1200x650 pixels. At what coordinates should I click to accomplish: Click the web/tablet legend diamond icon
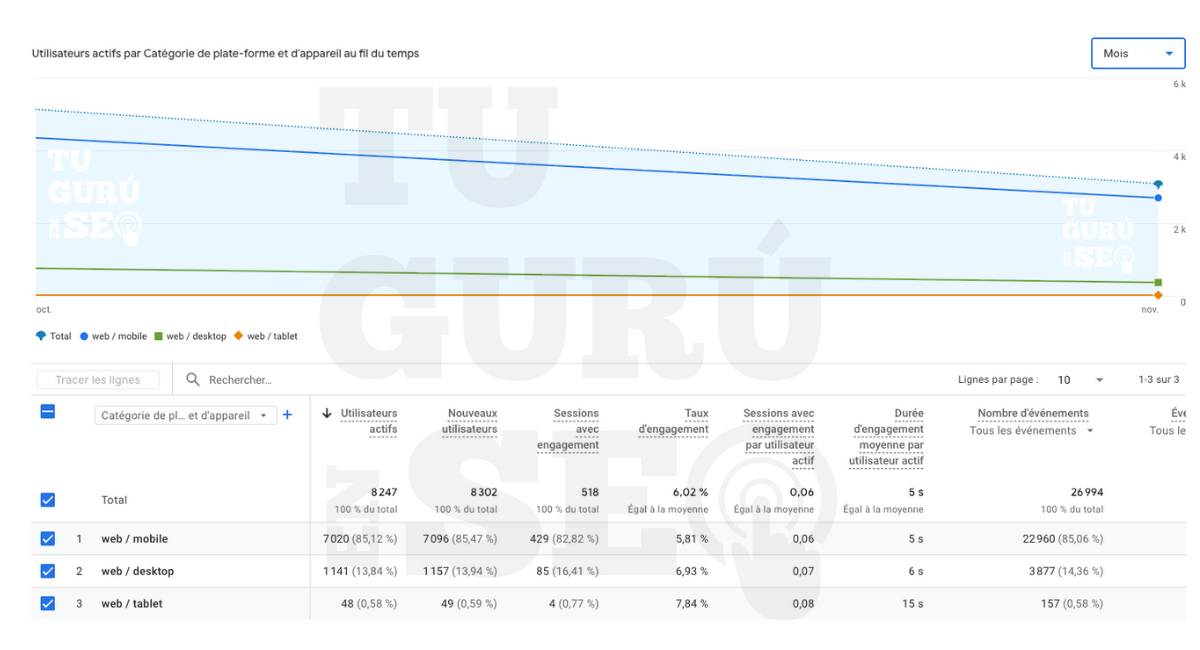click(x=238, y=336)
